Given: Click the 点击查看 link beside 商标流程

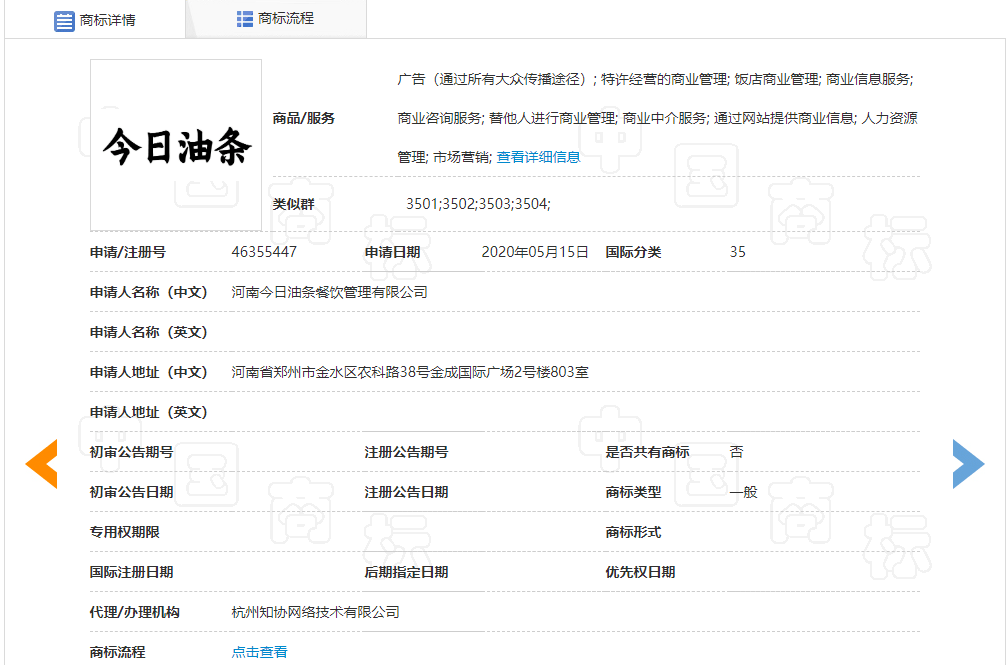Looking at the screenshot, I should (x=259, y=652).
